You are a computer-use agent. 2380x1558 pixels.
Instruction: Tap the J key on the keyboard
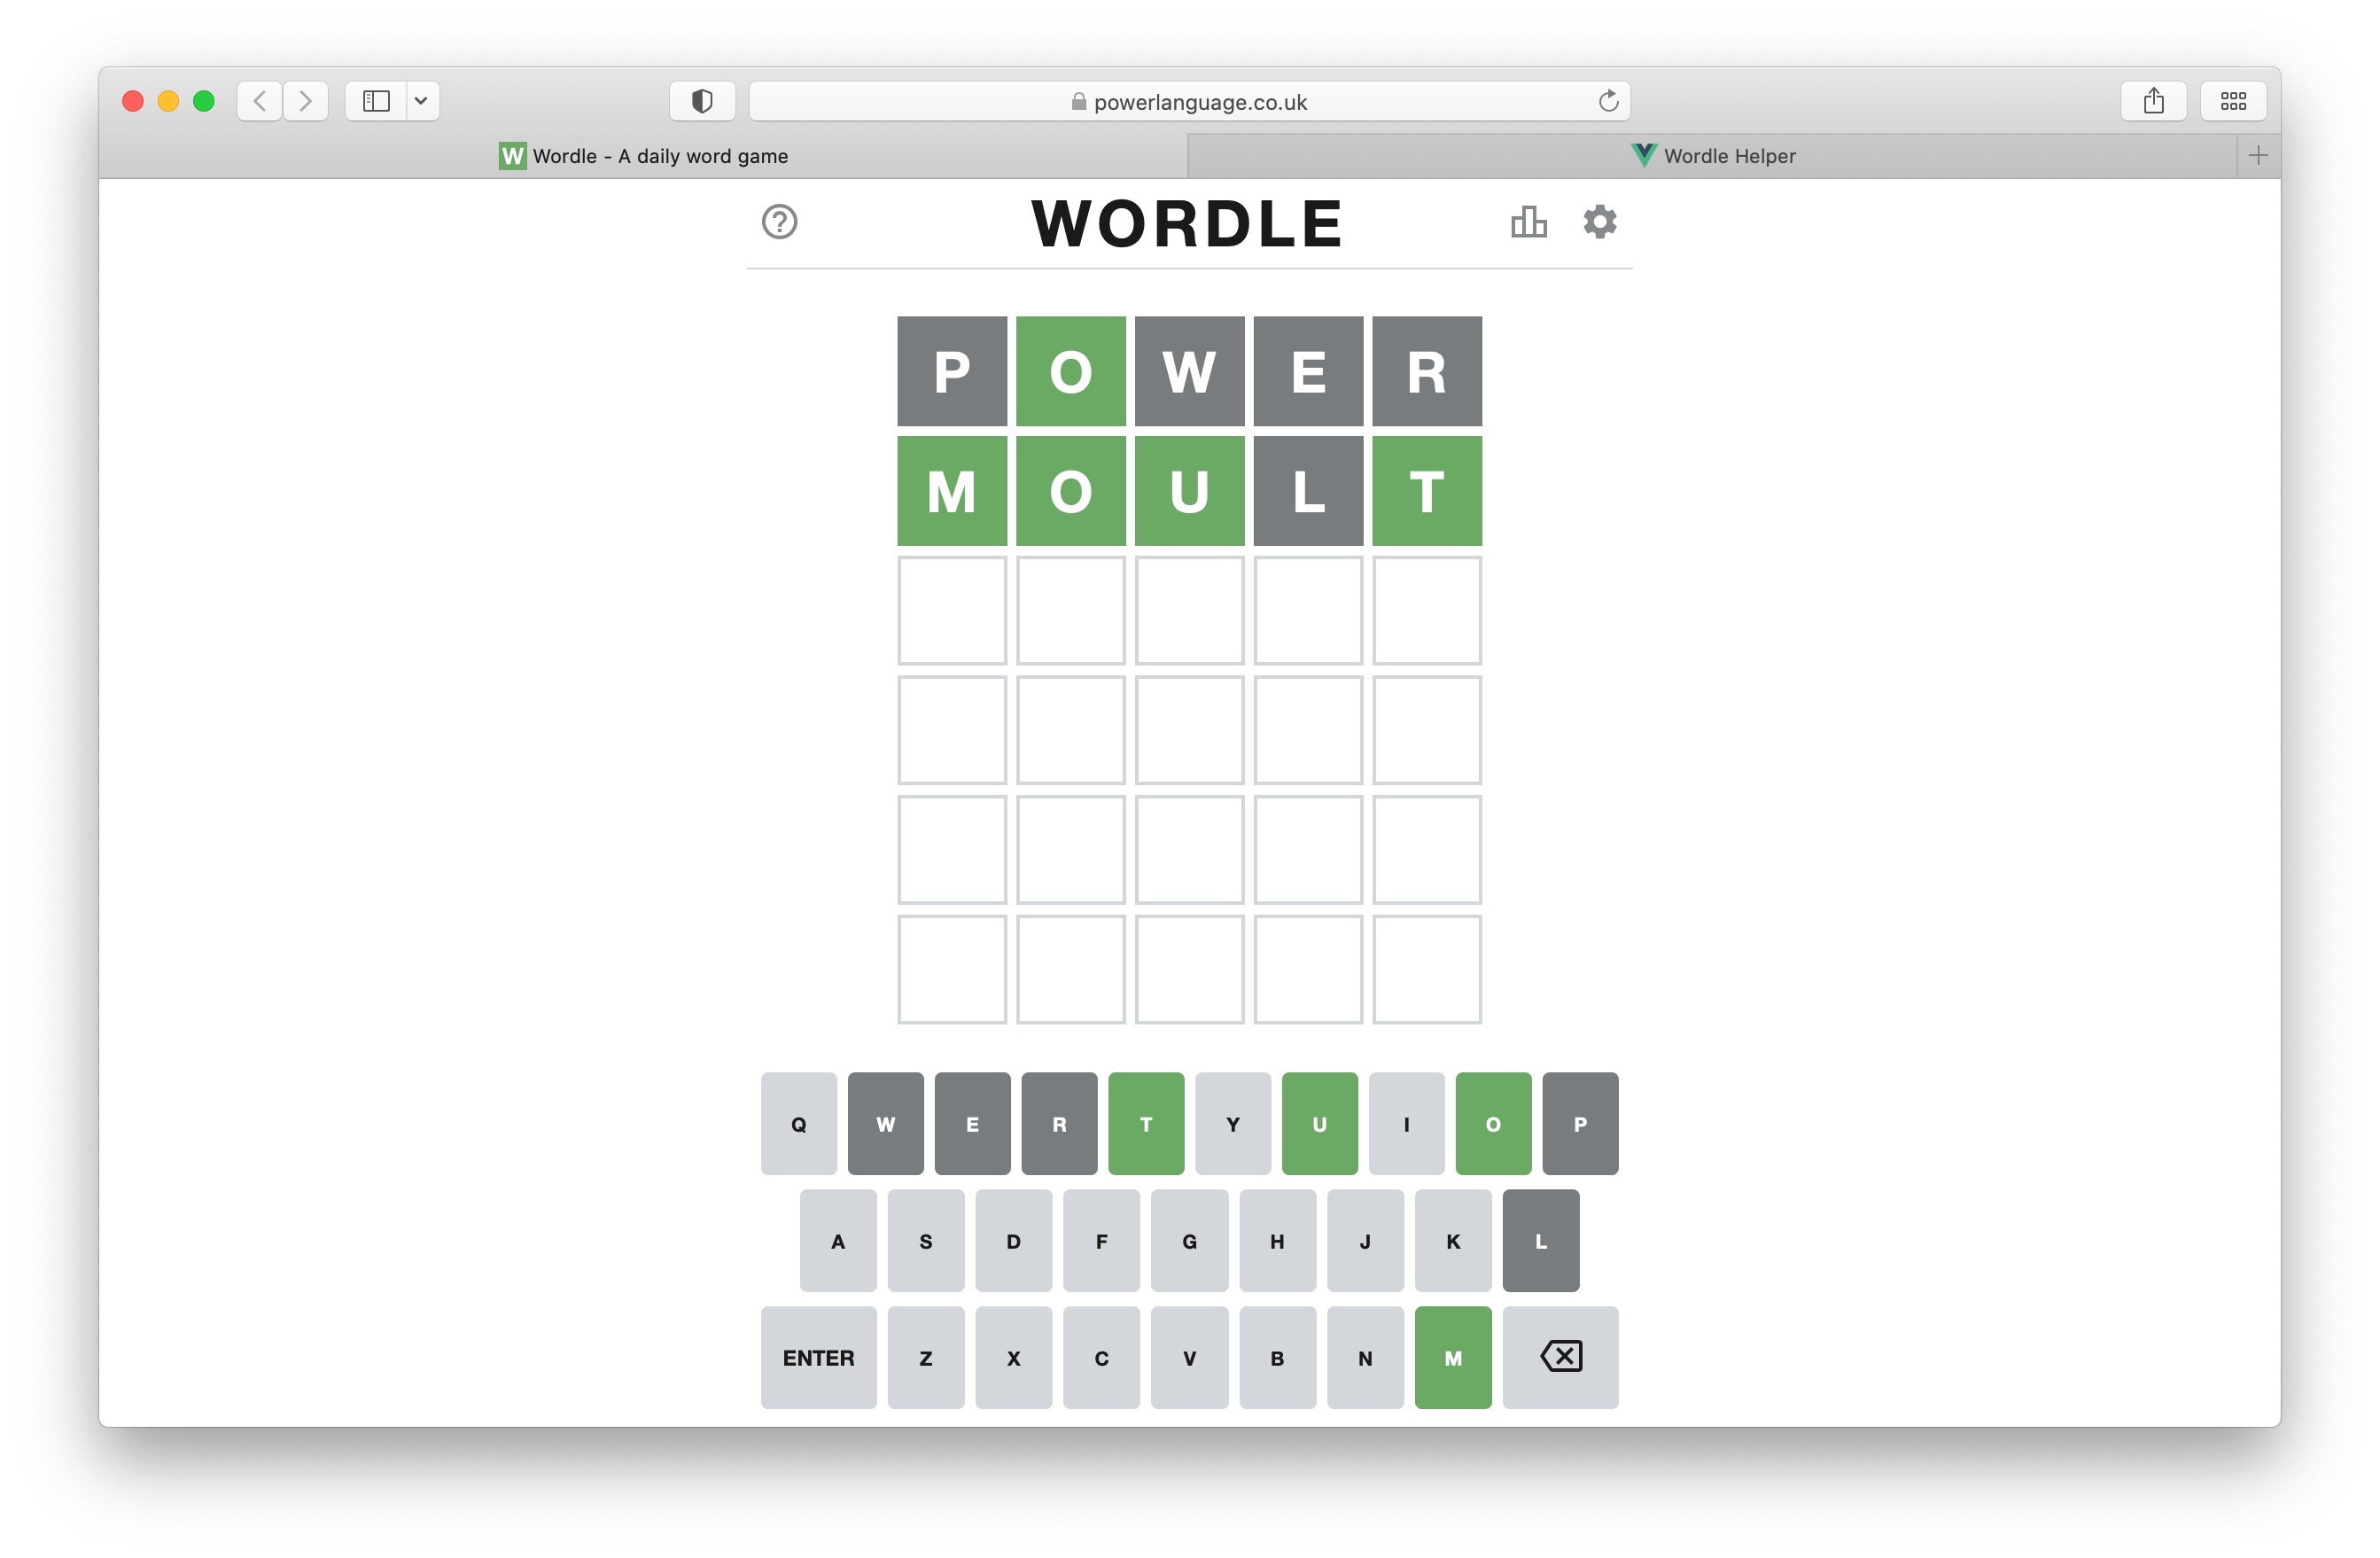coord(1365,1240)
